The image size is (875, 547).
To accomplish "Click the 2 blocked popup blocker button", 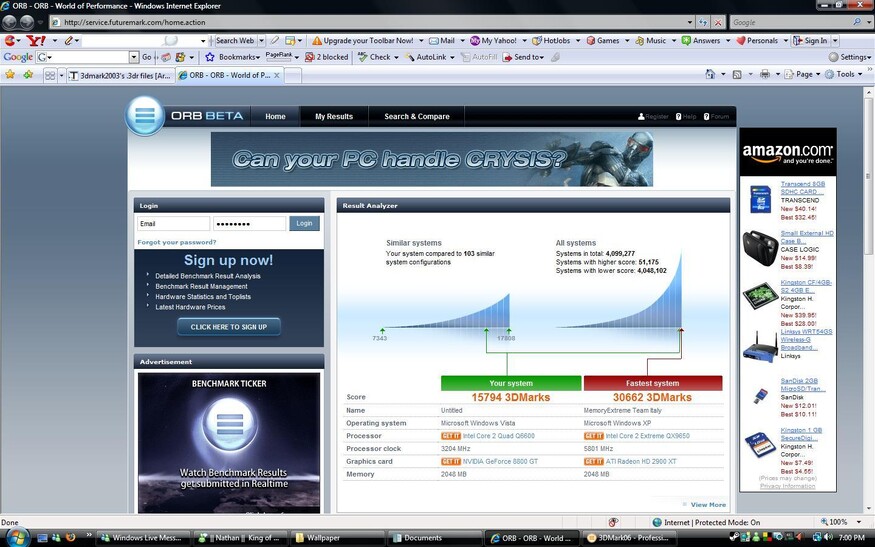I will pyautogui.click(x=326, y=57).
